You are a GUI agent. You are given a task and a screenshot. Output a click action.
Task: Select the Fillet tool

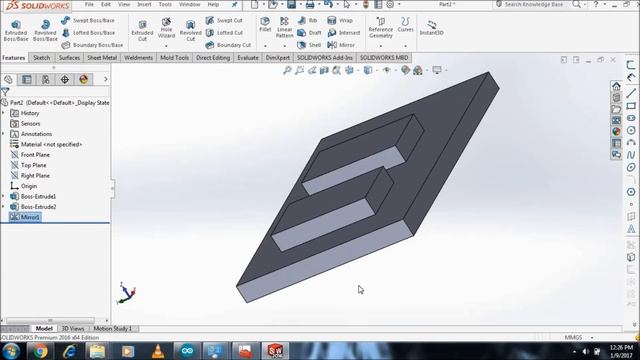(265, 24)
